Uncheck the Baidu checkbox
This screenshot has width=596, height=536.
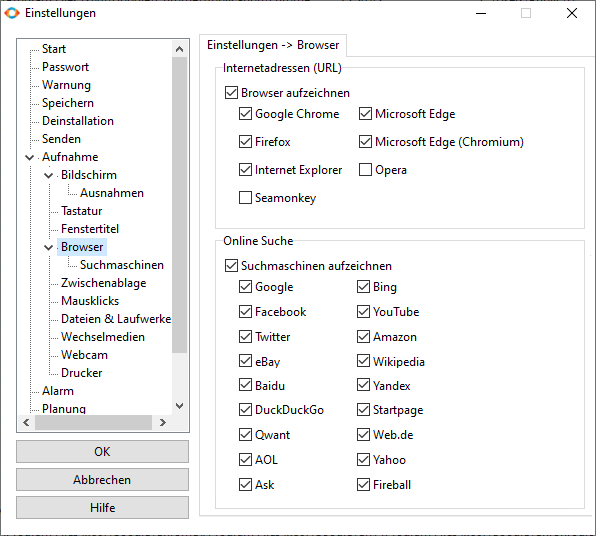(245, 385)
